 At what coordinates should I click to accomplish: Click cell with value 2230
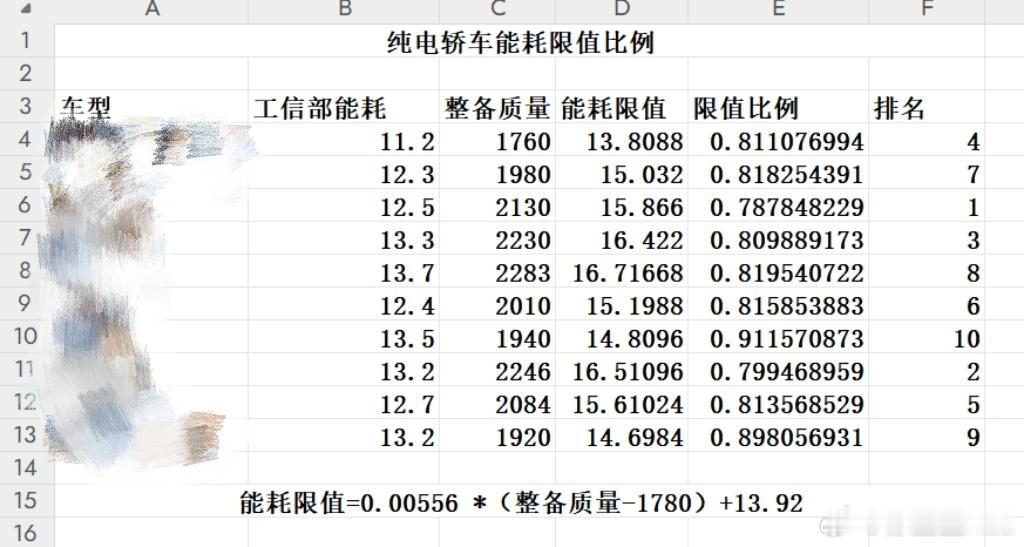(x=498, y=240)
